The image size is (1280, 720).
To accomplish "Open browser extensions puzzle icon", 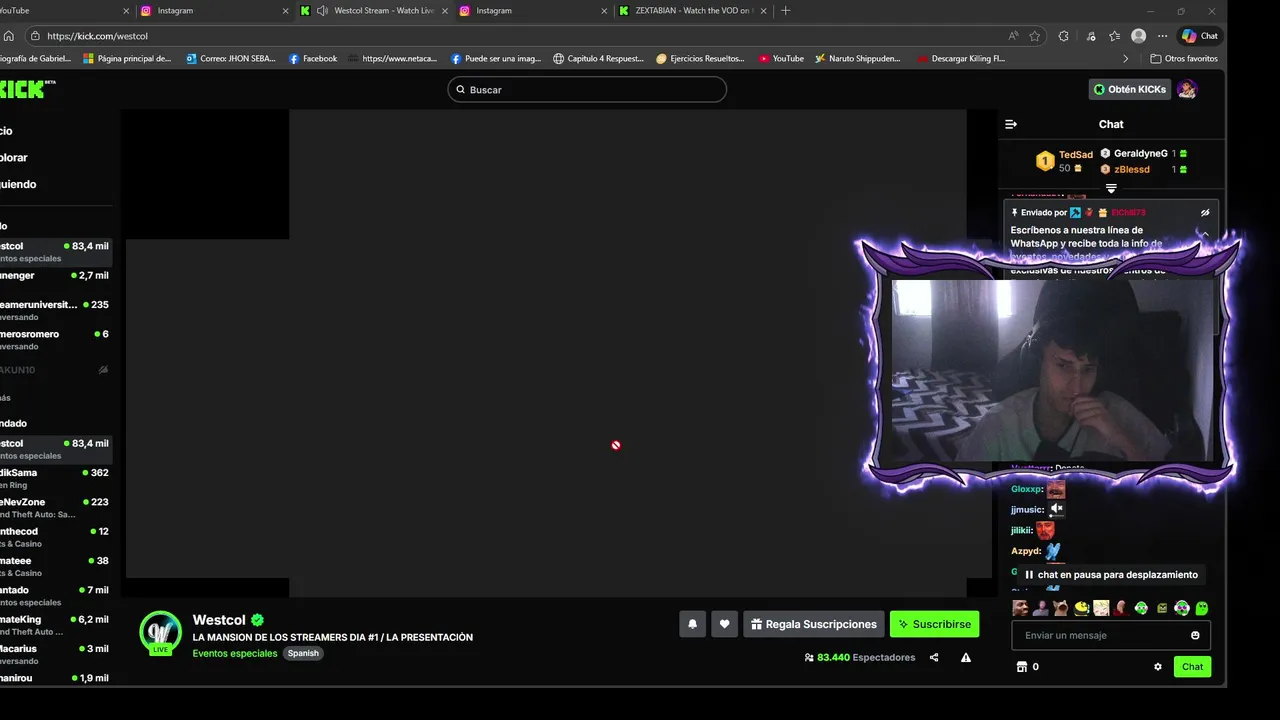I will coord(1063,36).
